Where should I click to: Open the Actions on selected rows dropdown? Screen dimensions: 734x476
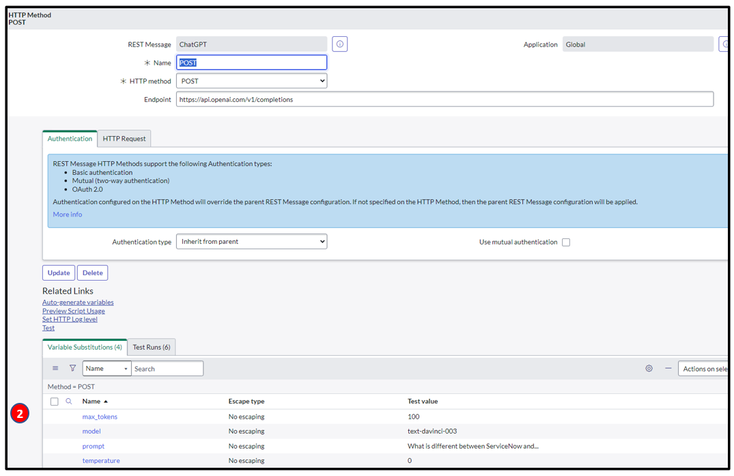point(703,368)
